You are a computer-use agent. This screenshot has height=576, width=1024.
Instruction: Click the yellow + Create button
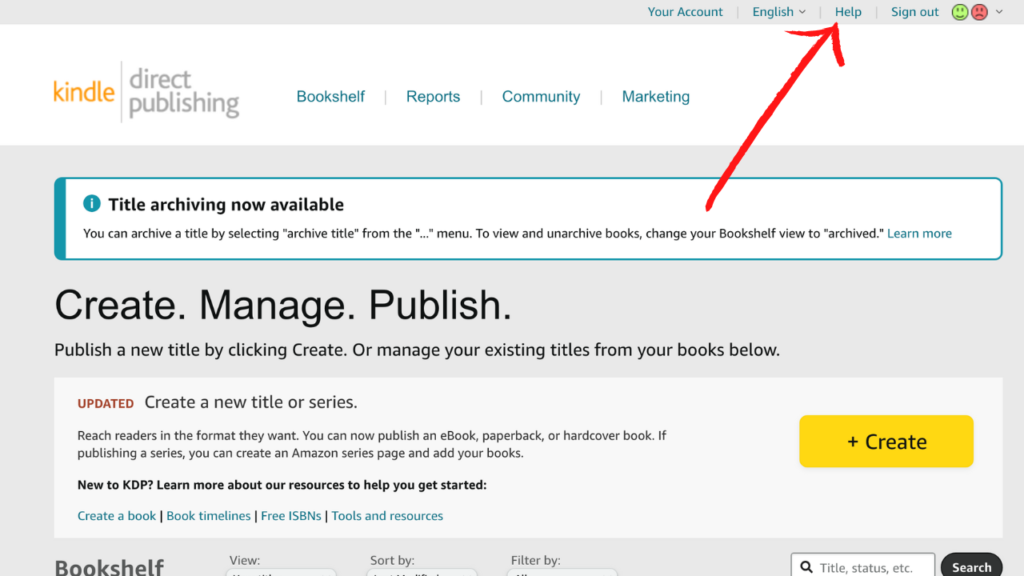[886, 441]
